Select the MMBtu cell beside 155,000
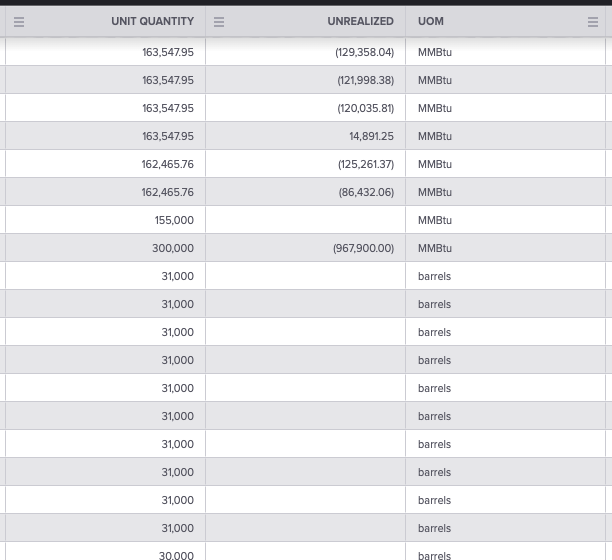 point(505,220)
